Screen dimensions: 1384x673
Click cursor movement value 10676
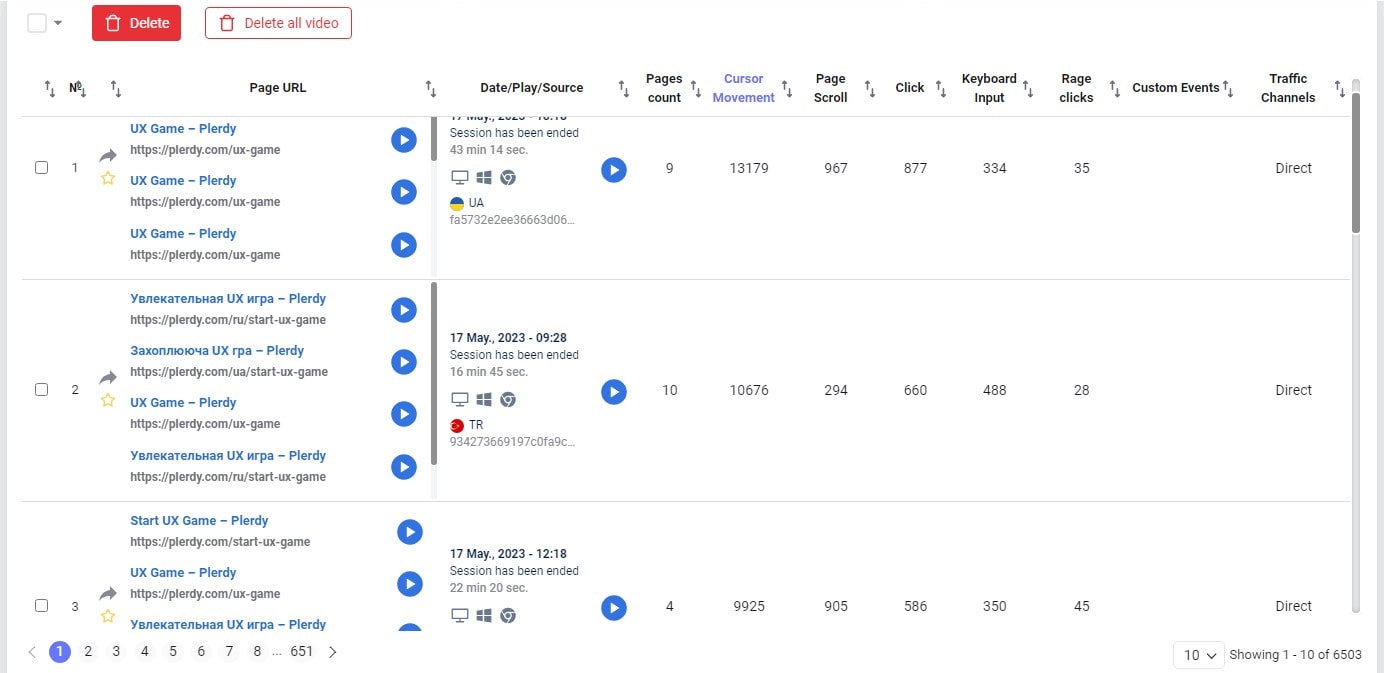point(749,390)
